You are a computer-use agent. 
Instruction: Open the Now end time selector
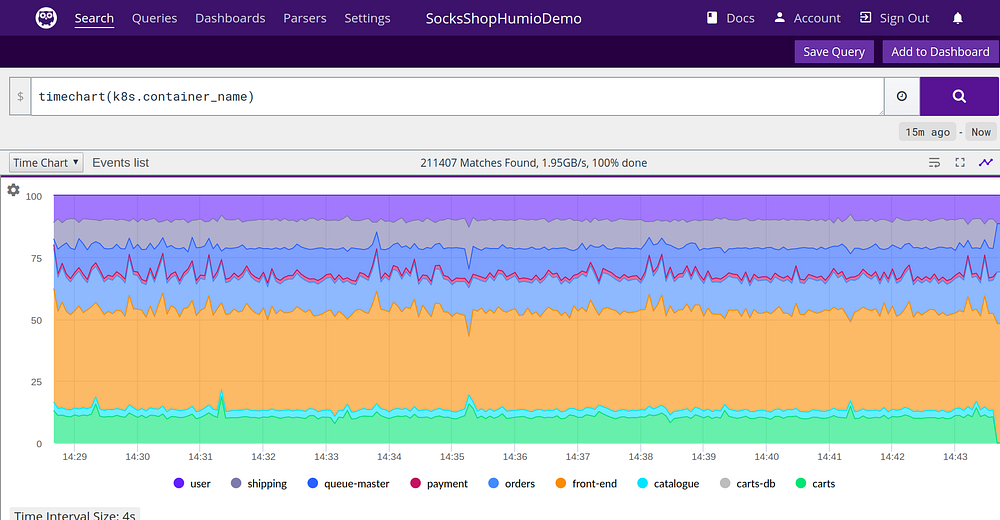(981, 132)
